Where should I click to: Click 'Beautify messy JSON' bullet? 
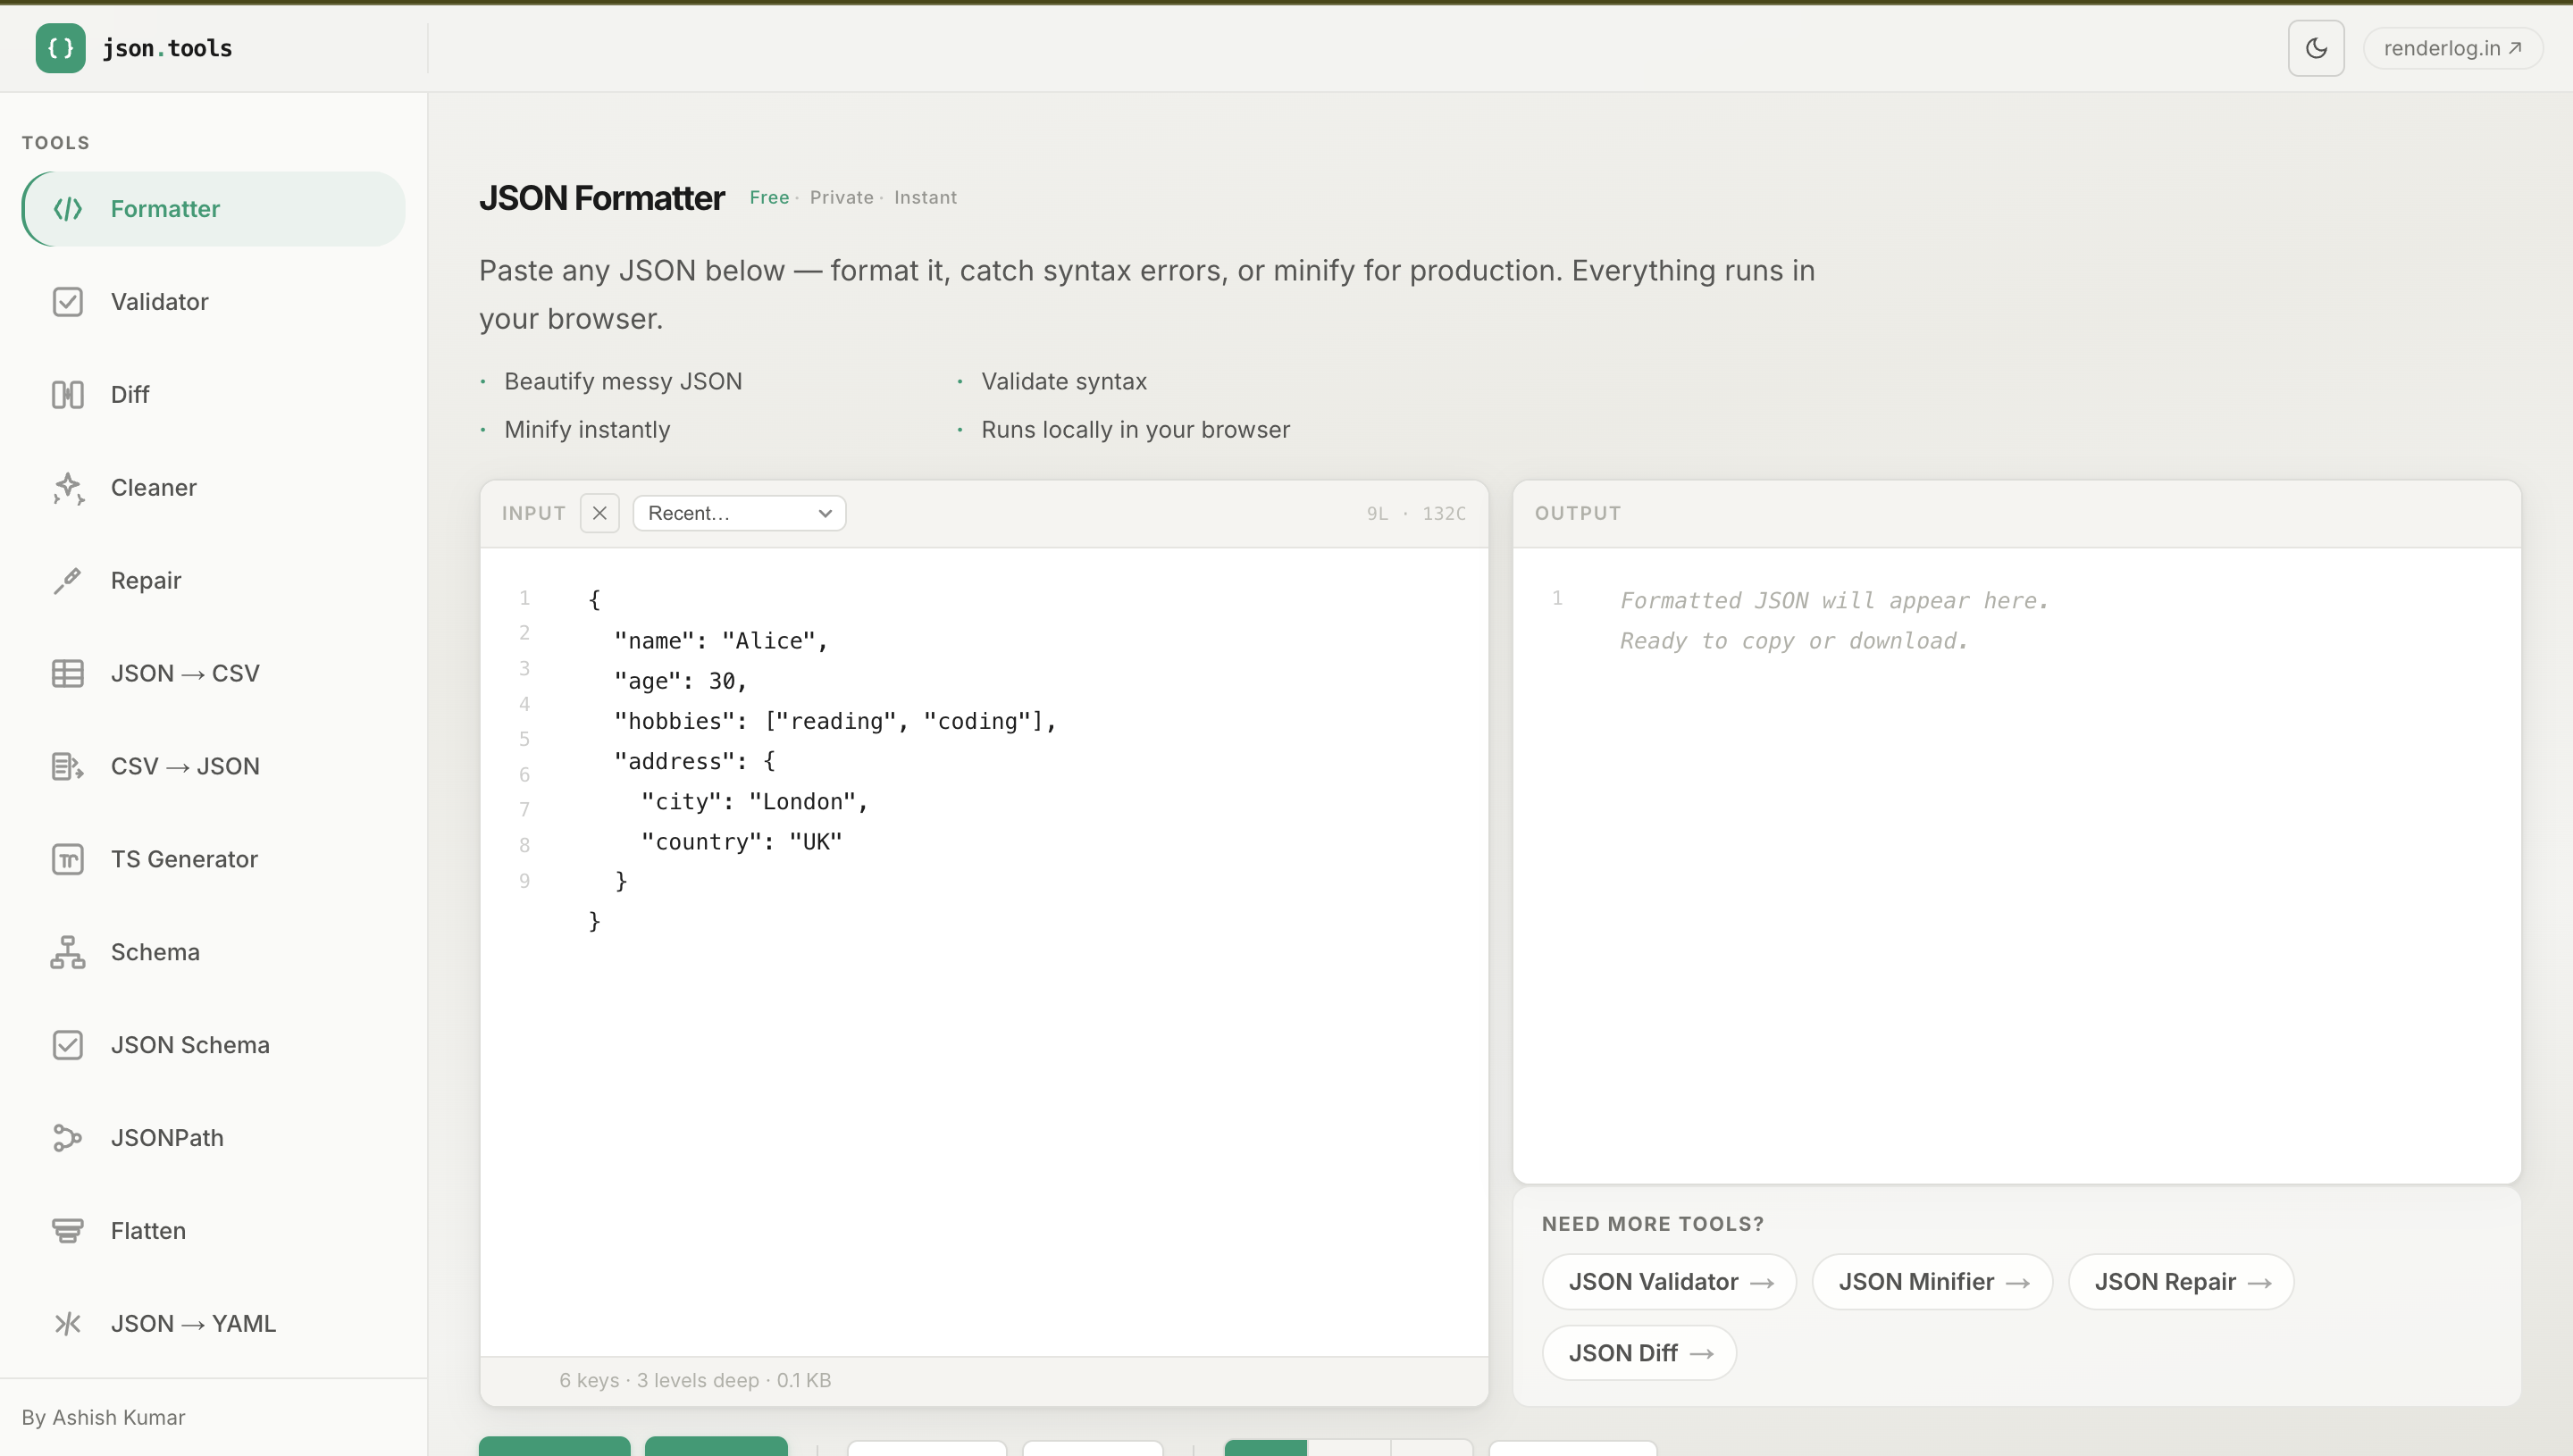[623, 382]
